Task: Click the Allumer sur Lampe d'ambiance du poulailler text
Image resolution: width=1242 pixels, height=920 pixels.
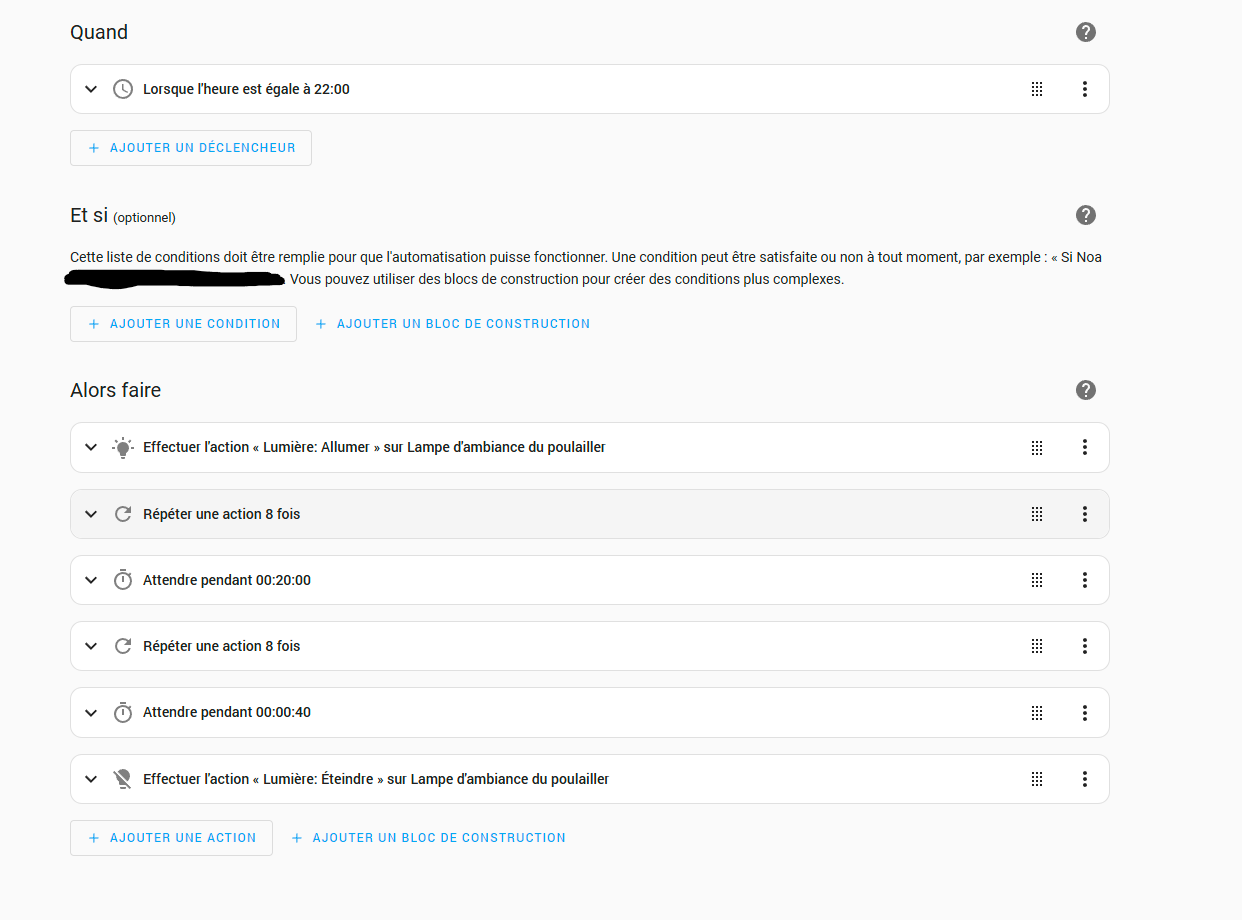Action: (x=374, y=447)
